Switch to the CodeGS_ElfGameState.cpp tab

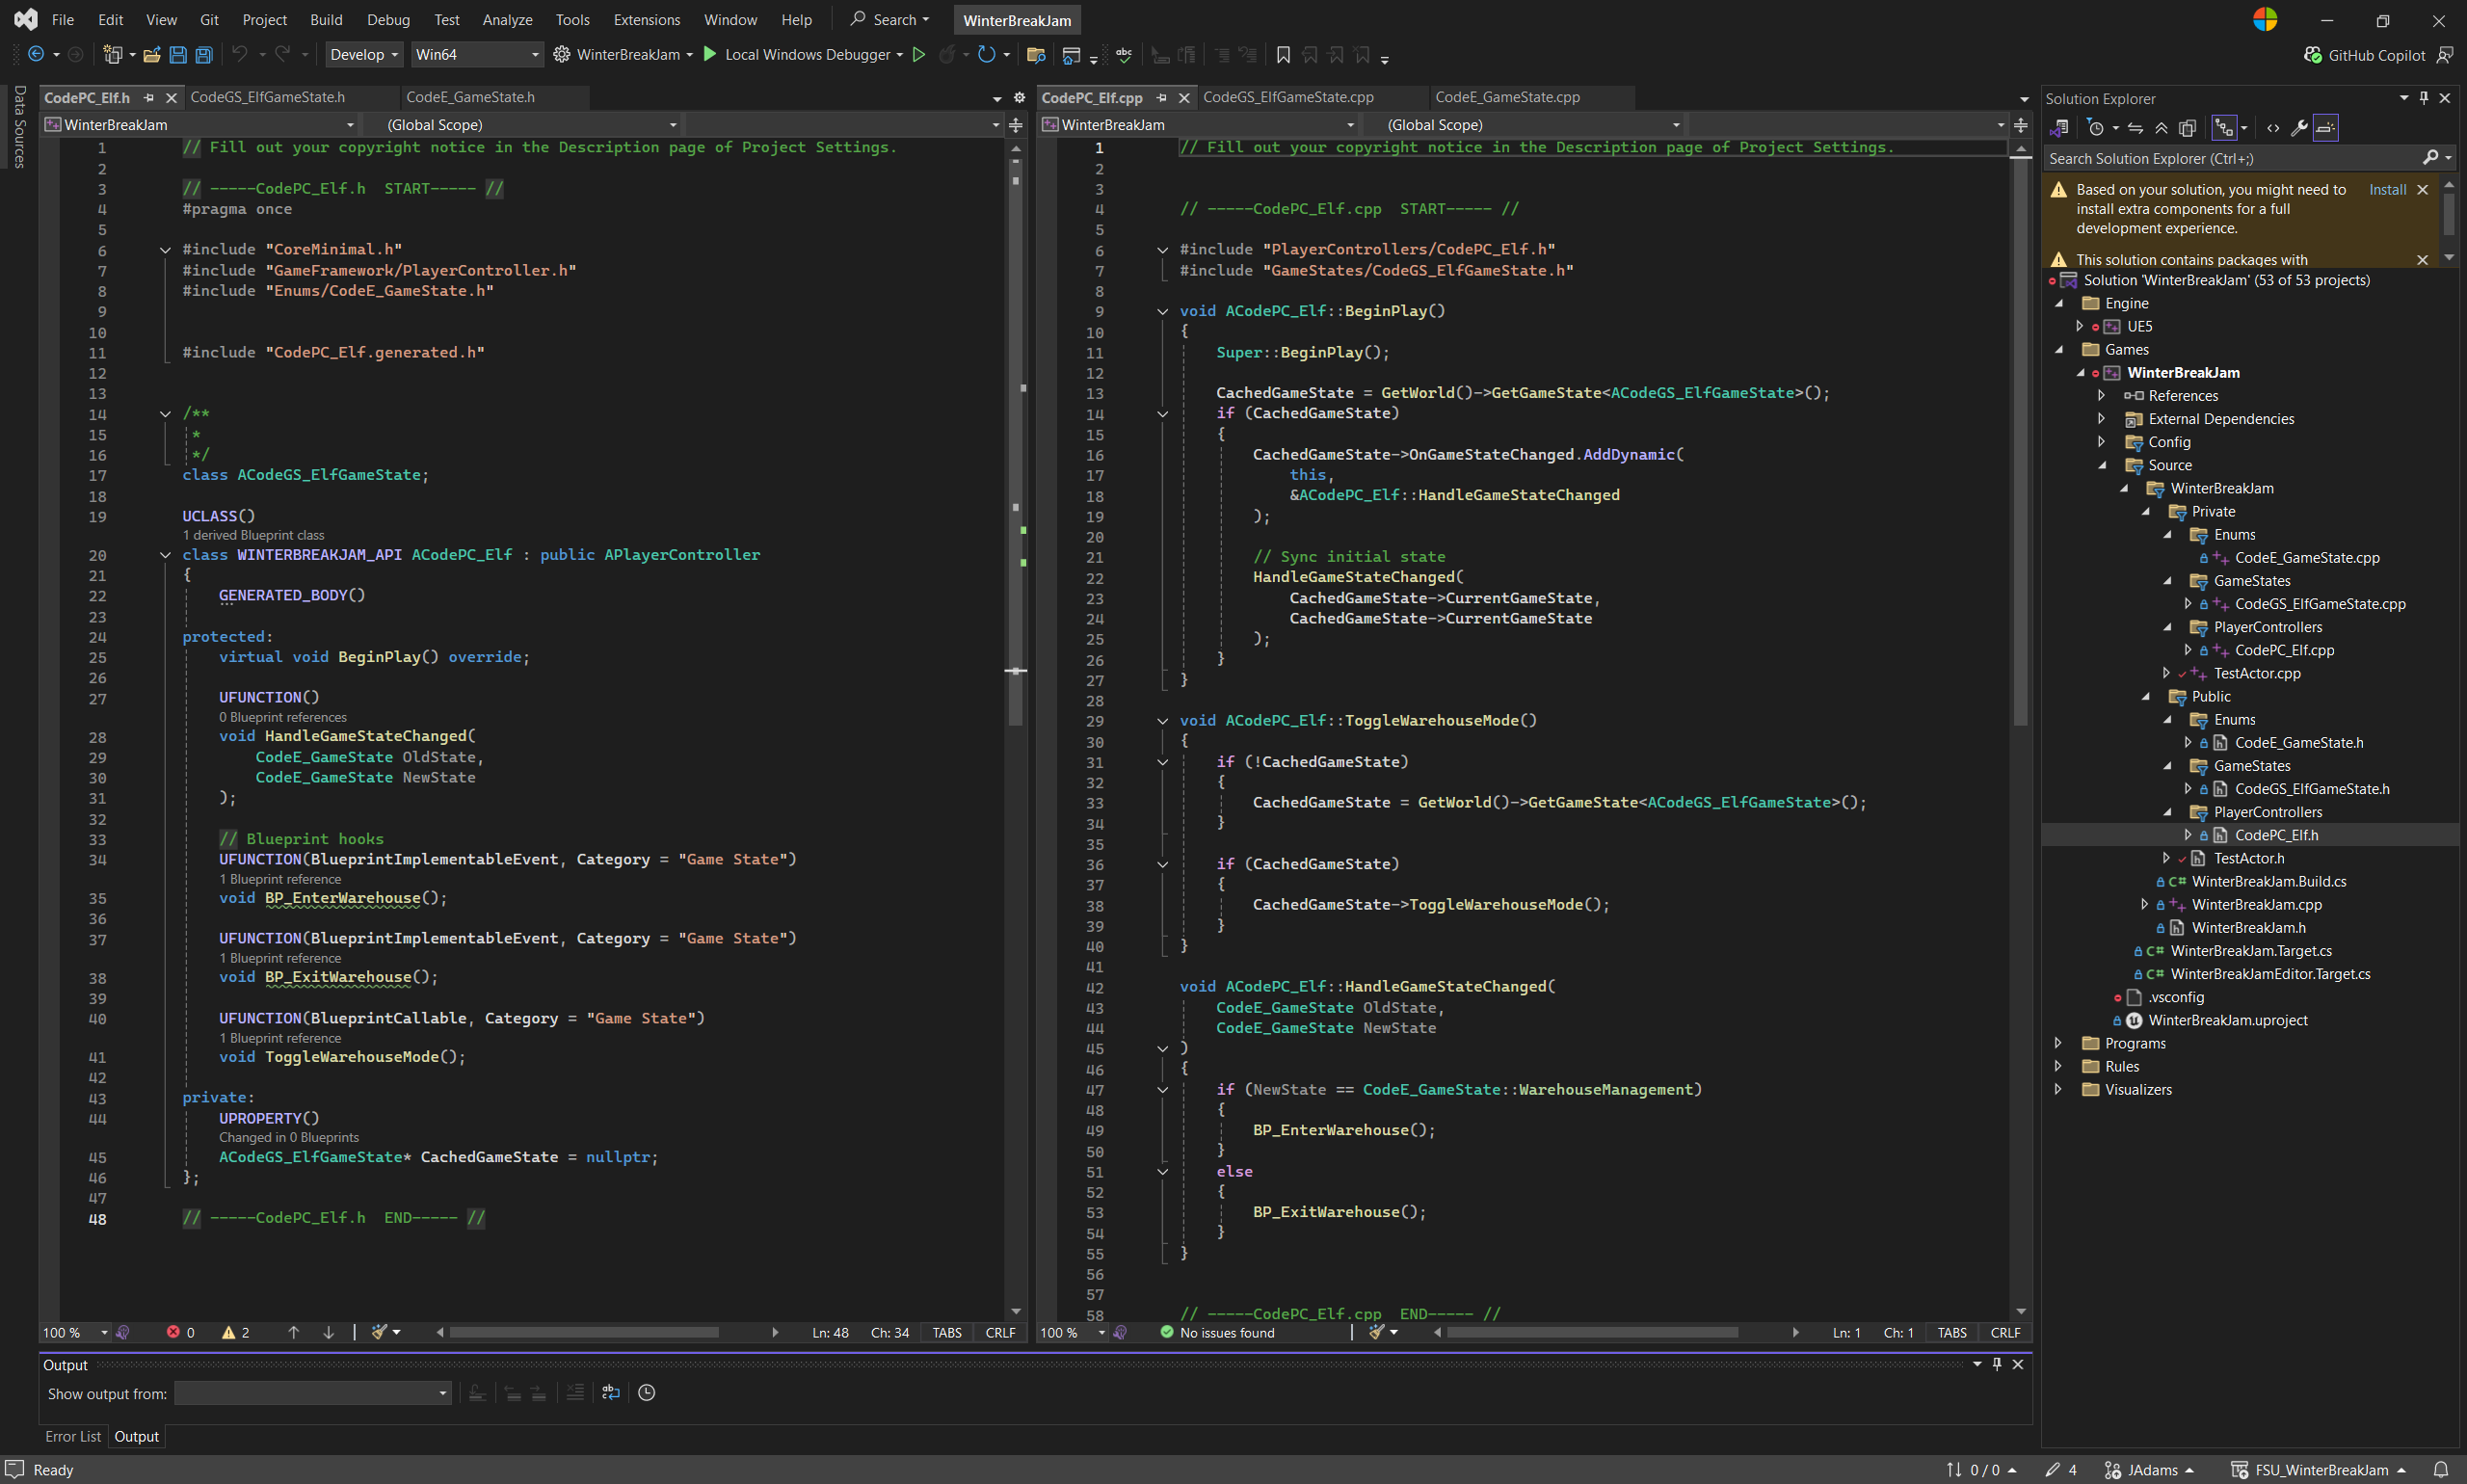point(1290,97)
